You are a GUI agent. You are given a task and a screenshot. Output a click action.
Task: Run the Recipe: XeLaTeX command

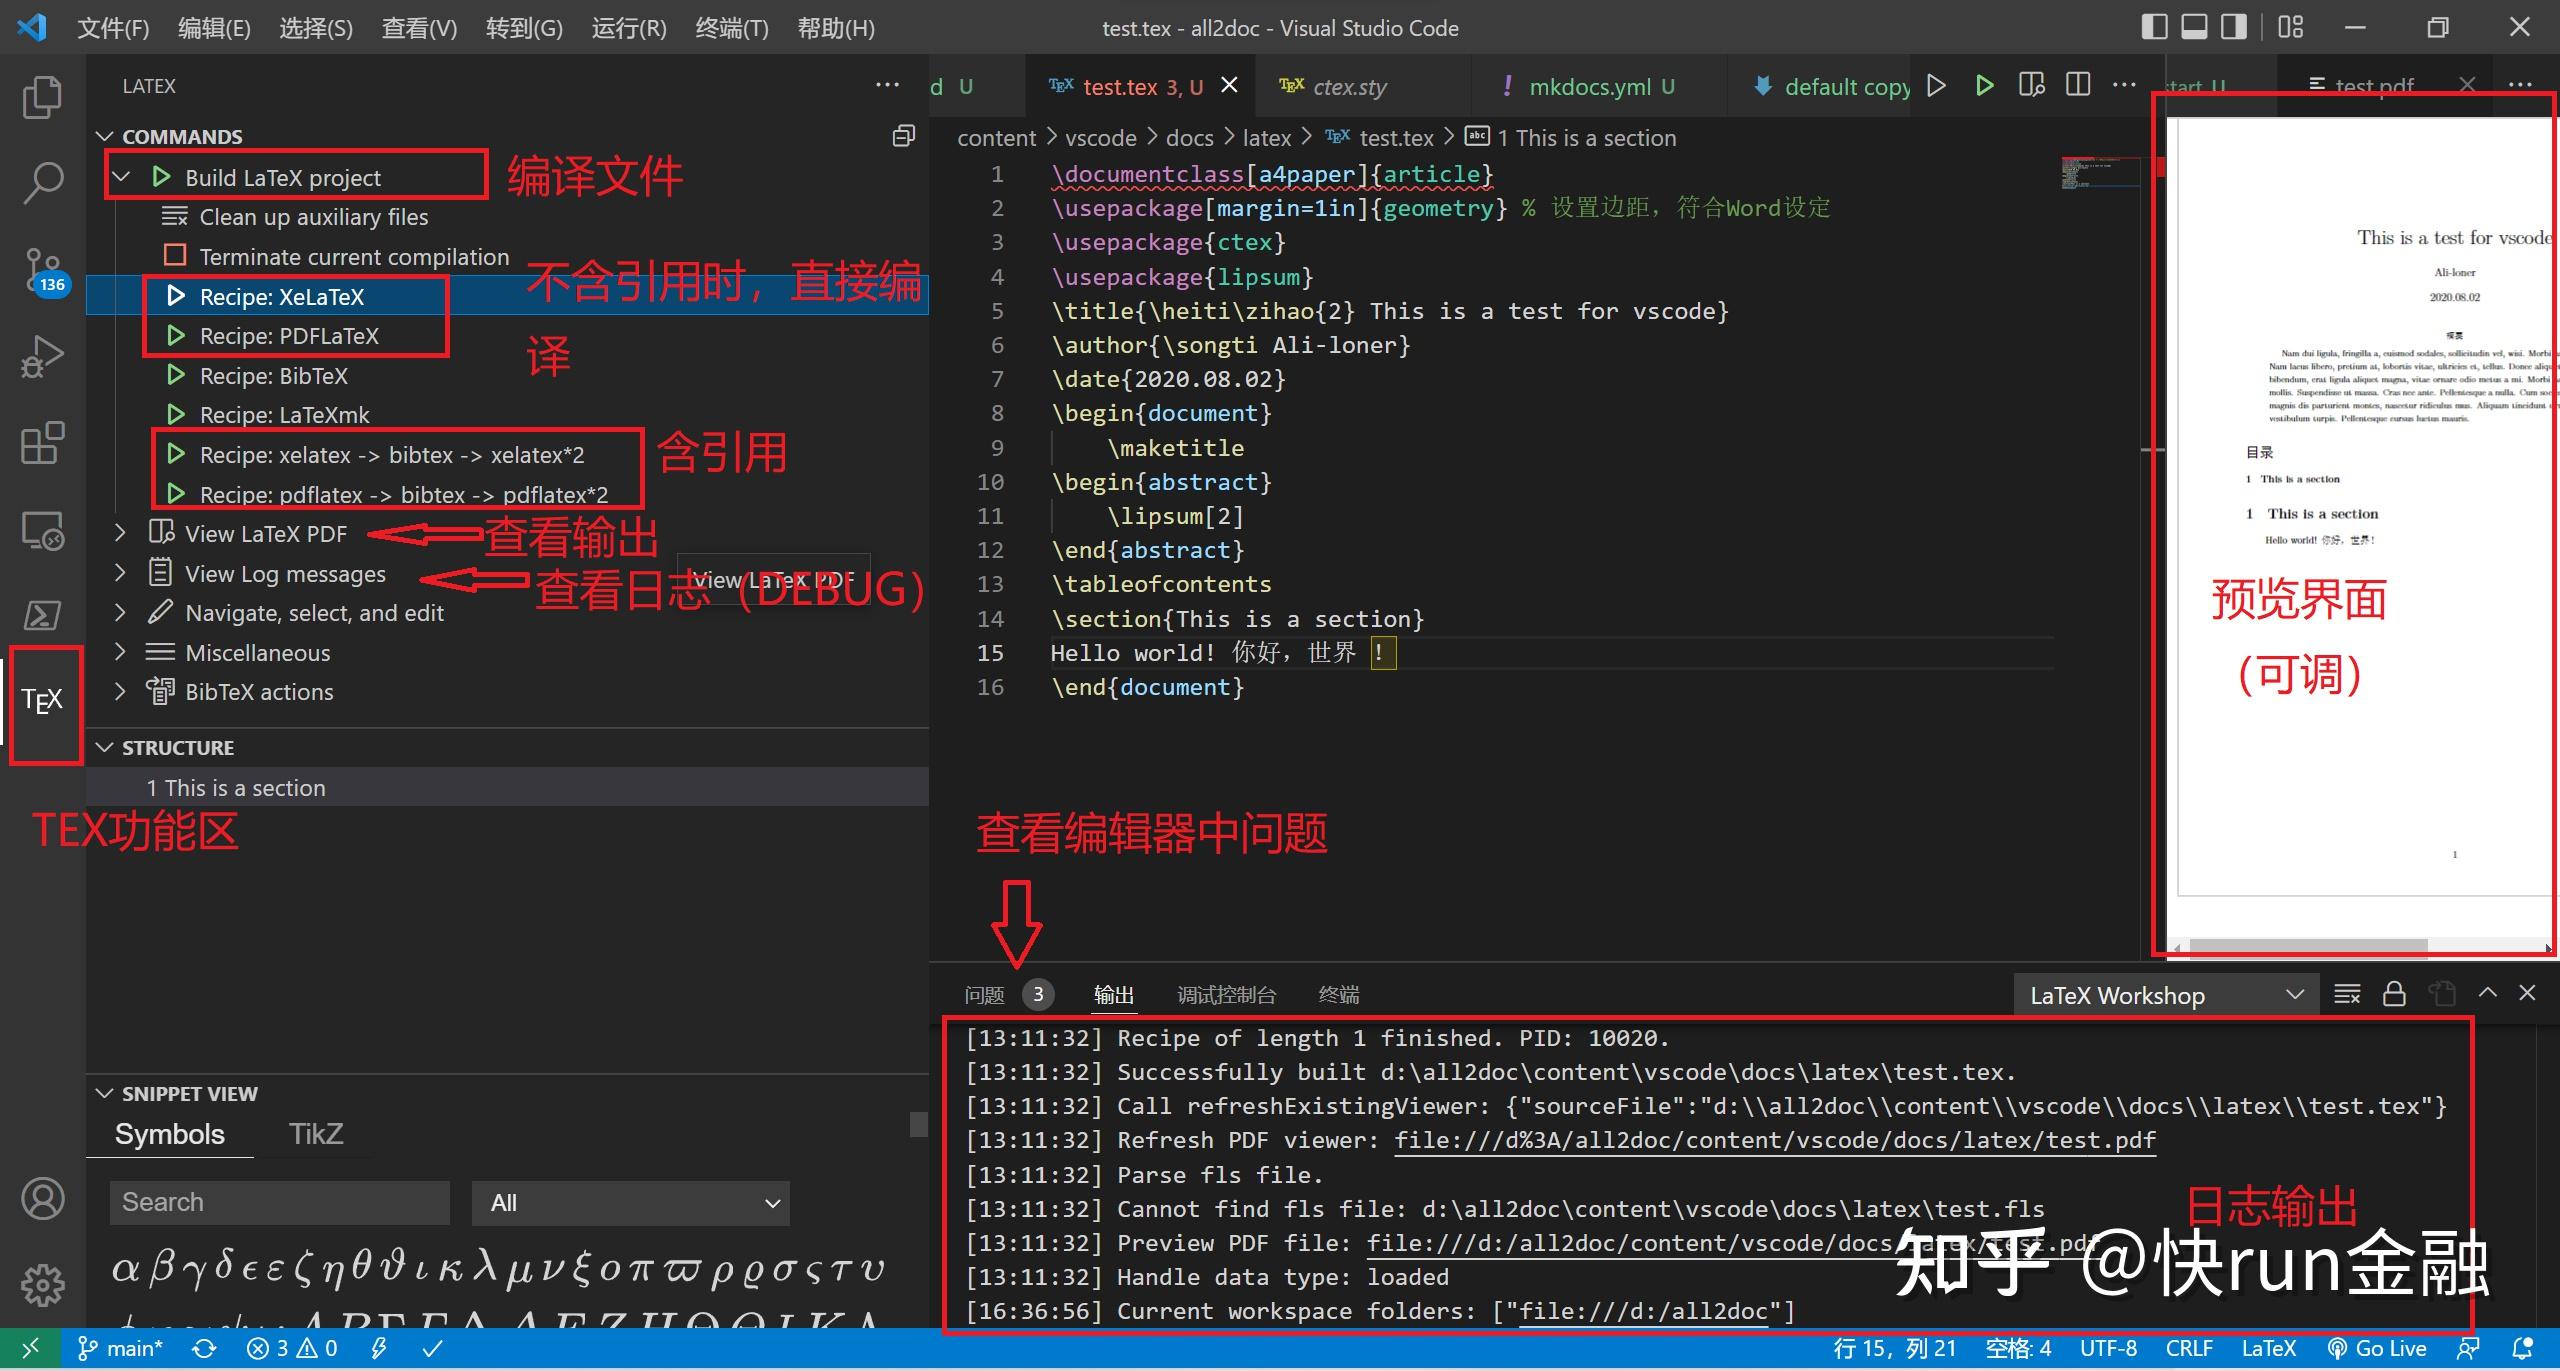(x=282, y=296)
